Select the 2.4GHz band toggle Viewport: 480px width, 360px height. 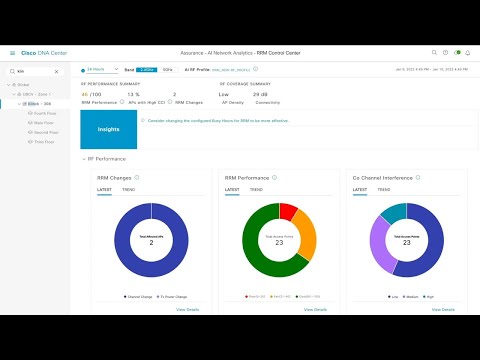pos(147,70)
